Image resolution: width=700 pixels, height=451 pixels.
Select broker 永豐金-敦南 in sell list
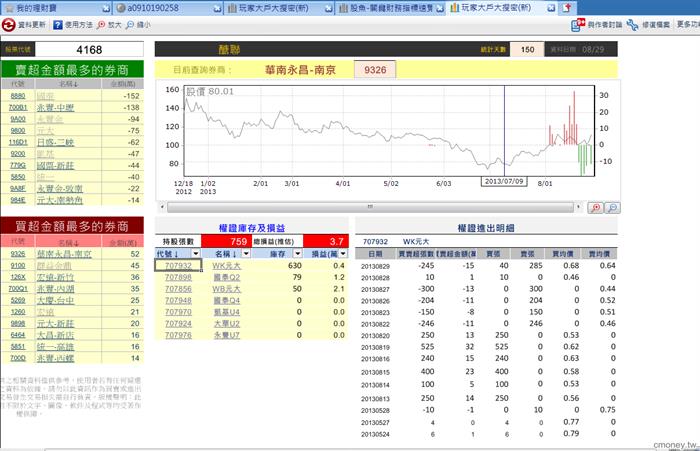pos(60,189)
